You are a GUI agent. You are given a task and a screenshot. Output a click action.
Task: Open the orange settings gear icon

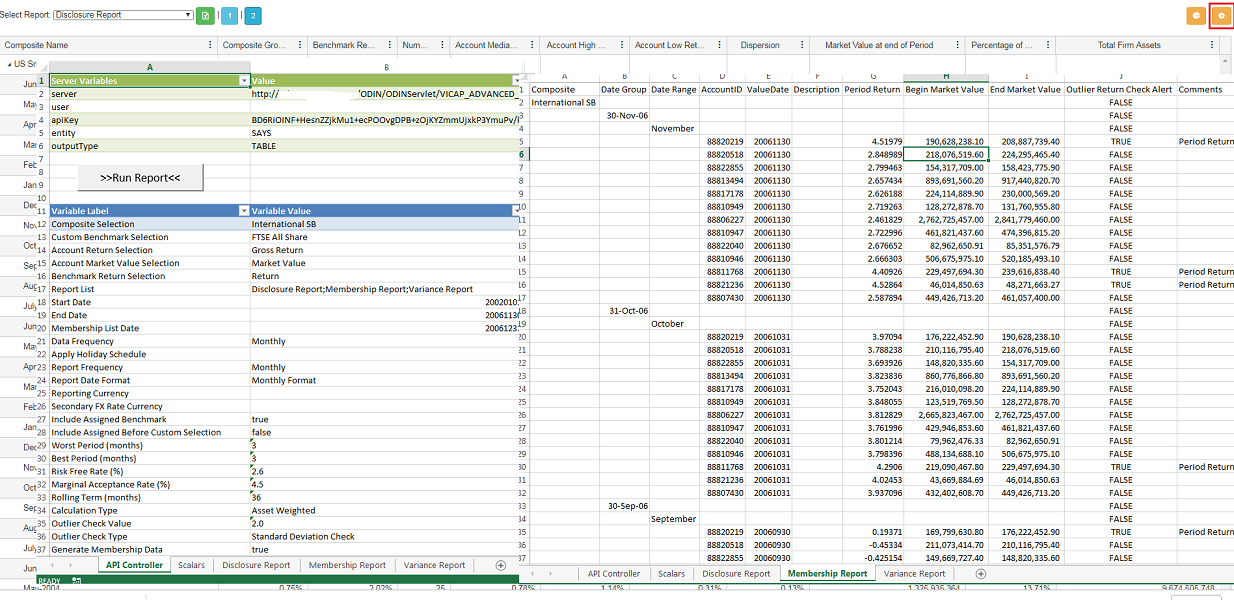pos(1220,16)
